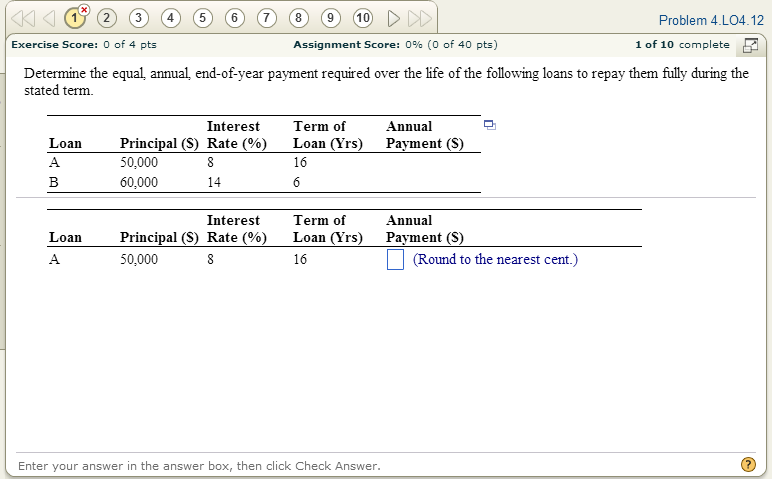Jump to last question arrow

point(419,18)
